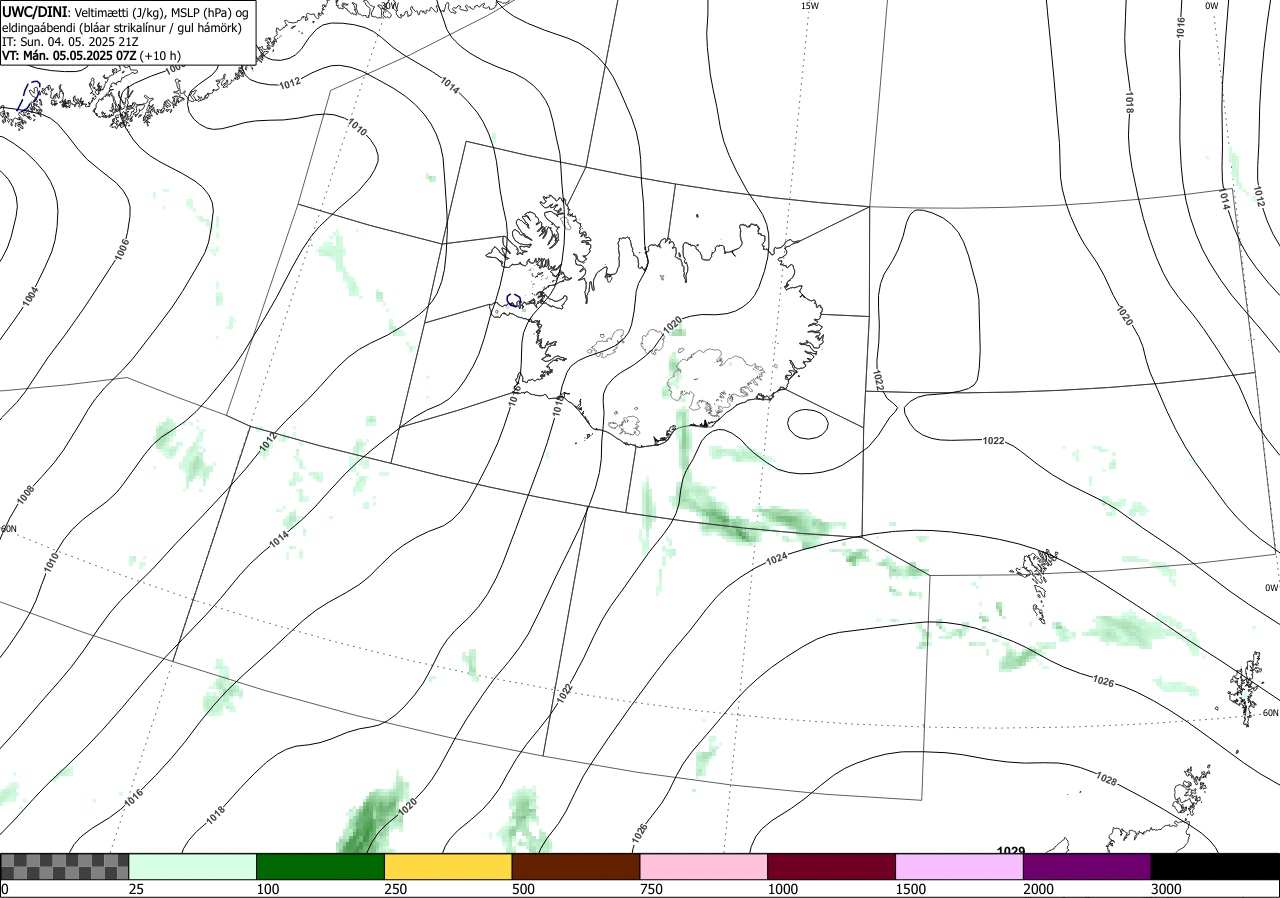The image size is (1280, 898).
Task: Click the '1029' pressure maximum label
Action: click(1011, 851)
